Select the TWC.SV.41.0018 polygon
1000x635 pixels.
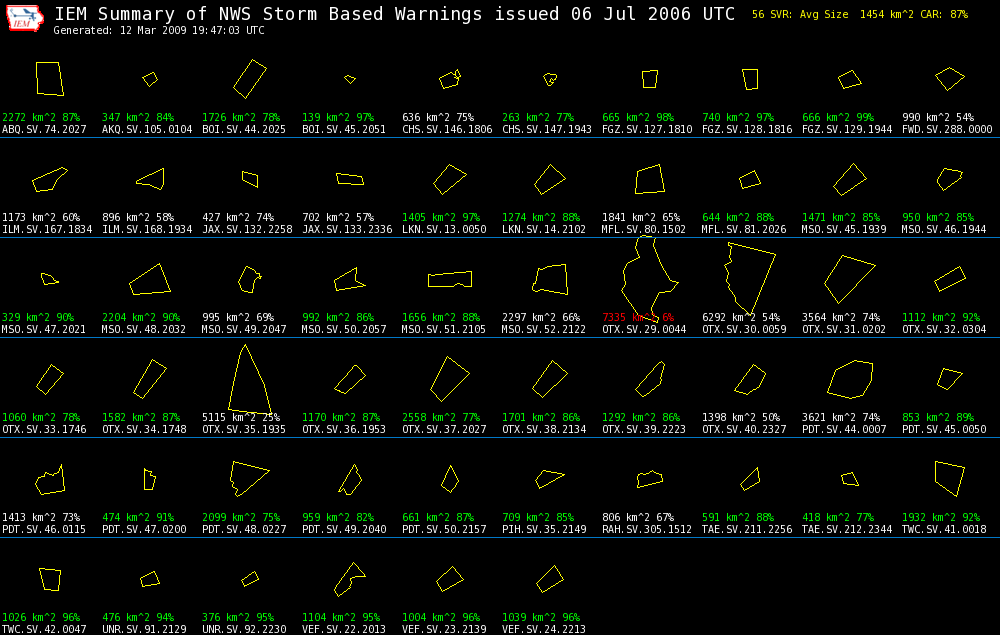(x=950, y=479)
